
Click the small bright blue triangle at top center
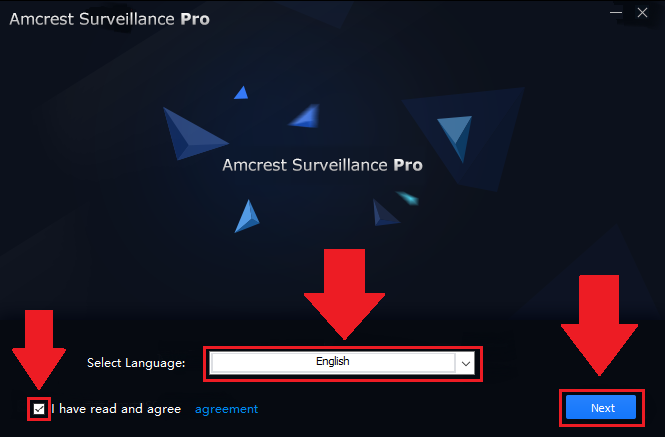click(241, 92)
